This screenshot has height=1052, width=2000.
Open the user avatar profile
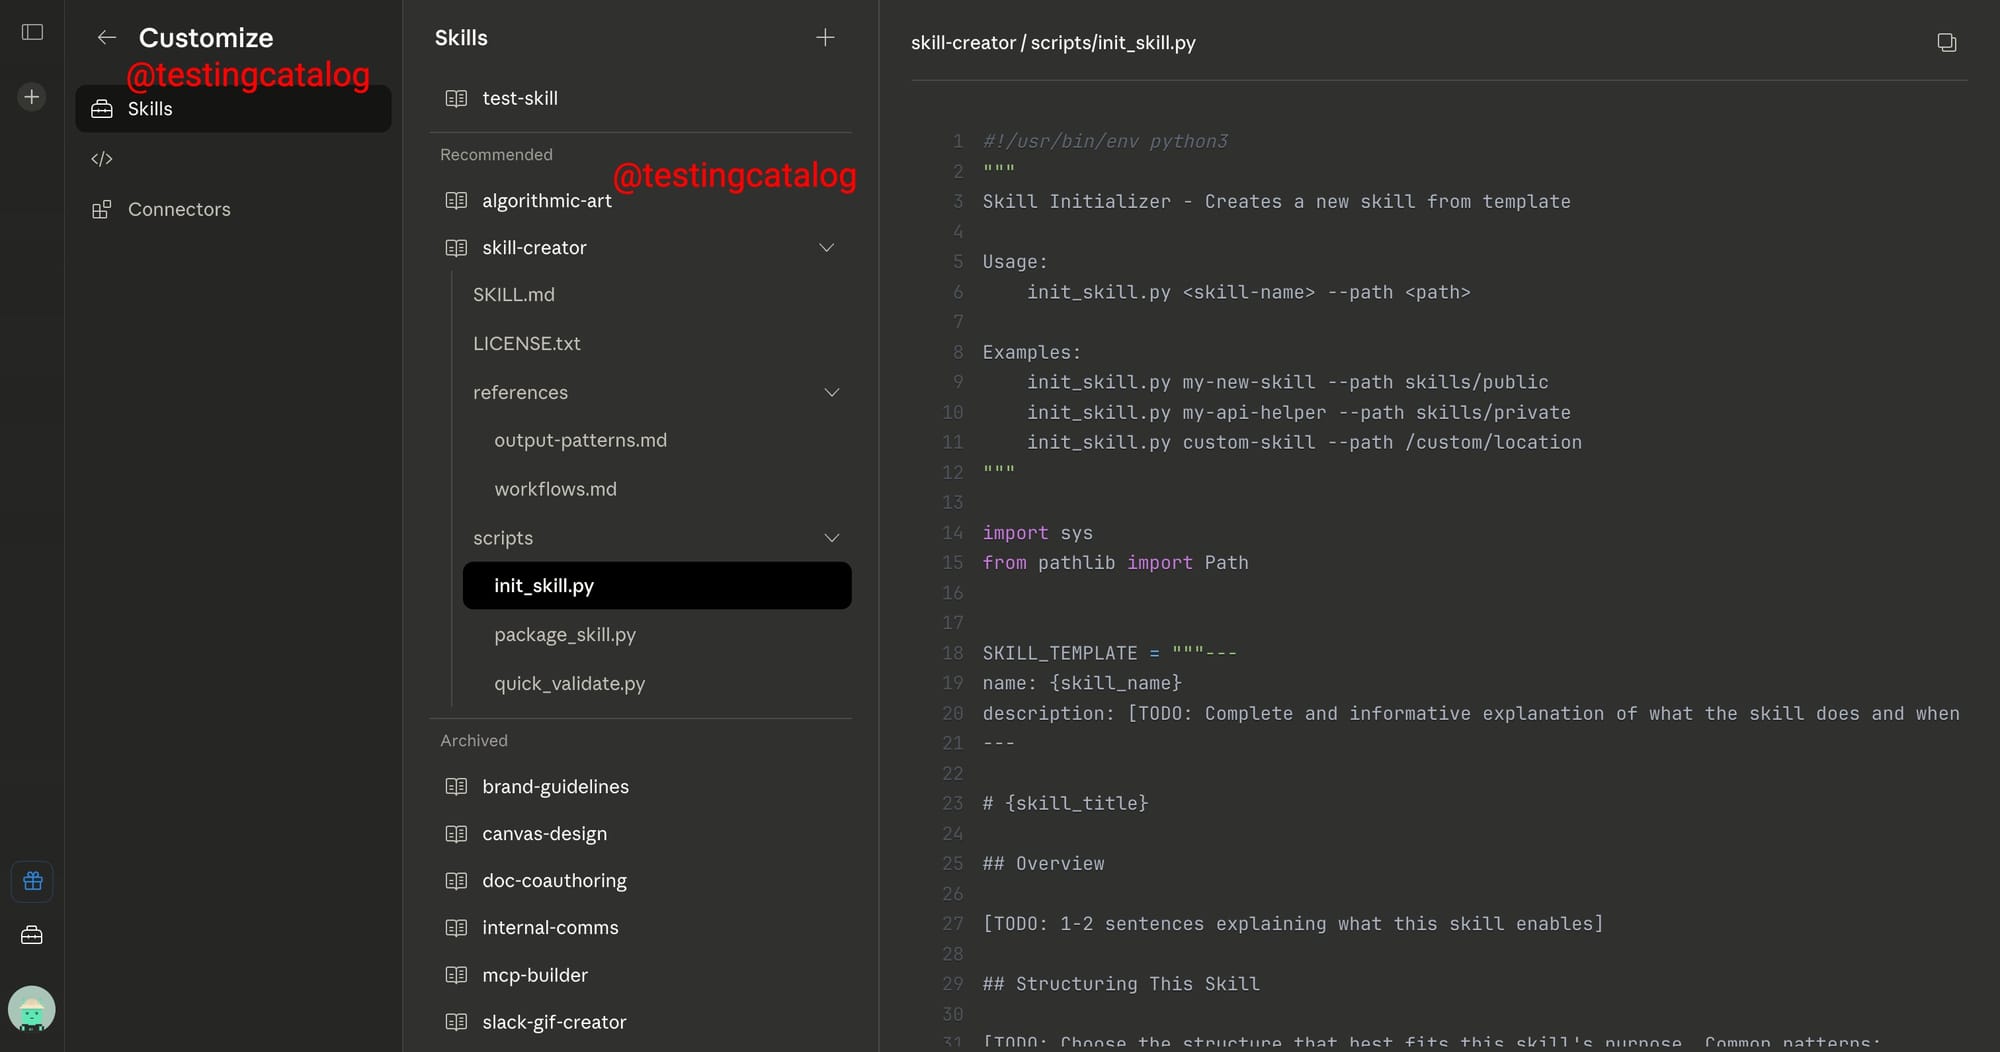tap(32, 1010)
